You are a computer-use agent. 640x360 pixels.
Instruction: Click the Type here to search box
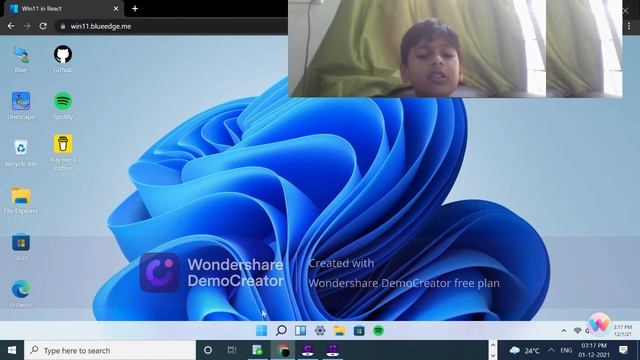pyautogui.click(x=110, y=350)
